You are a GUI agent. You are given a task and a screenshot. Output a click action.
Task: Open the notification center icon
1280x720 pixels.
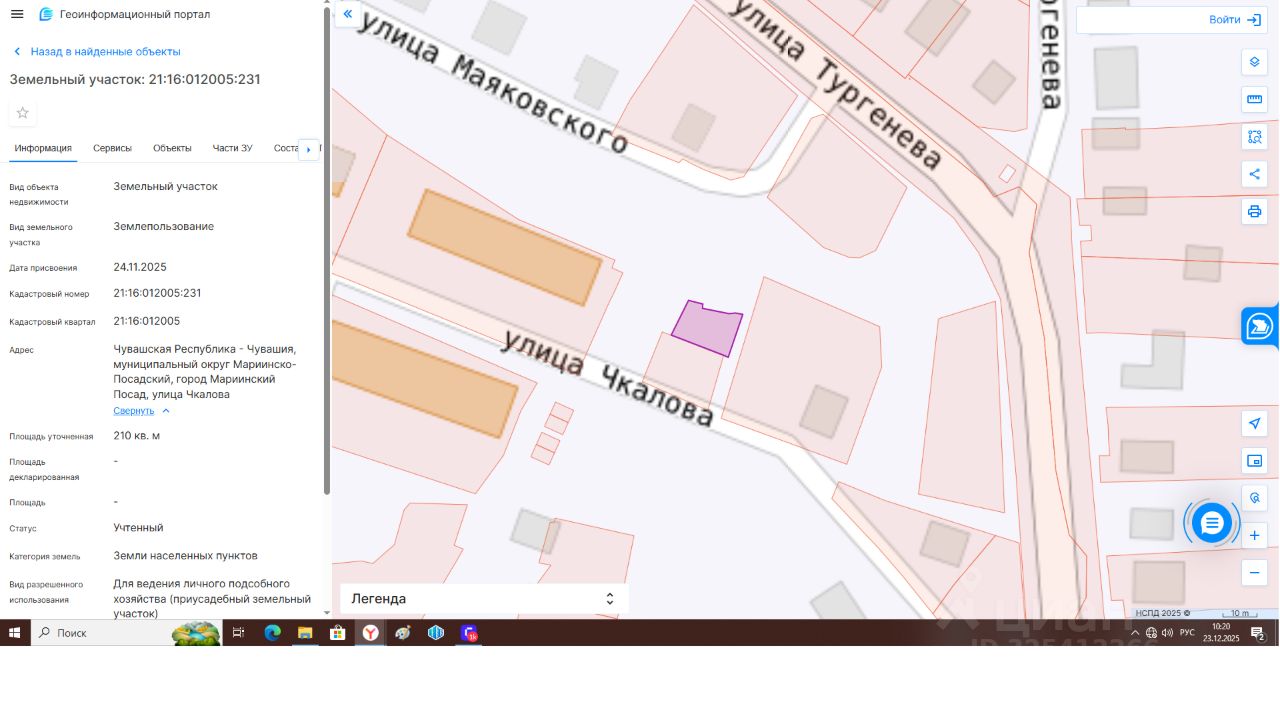[1258, 633]
